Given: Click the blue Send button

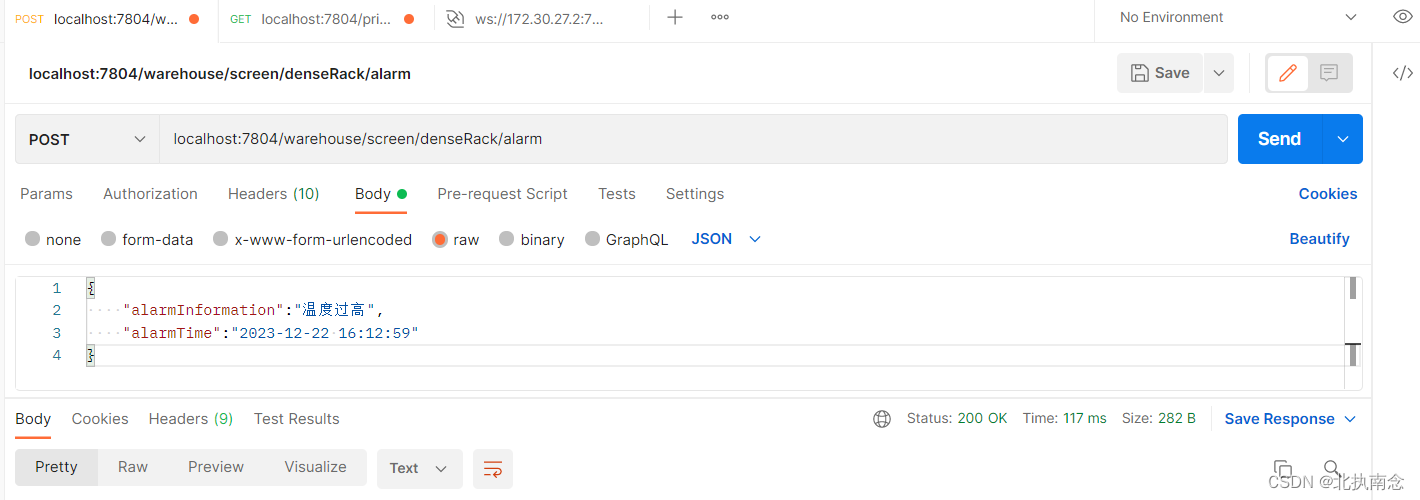Looking at the screenshot, I should point(1280,139).
